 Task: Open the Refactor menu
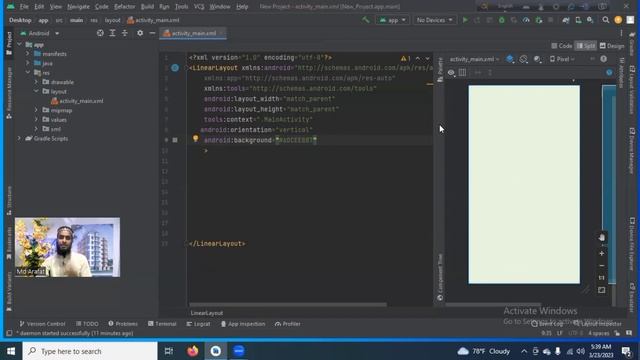124,7
